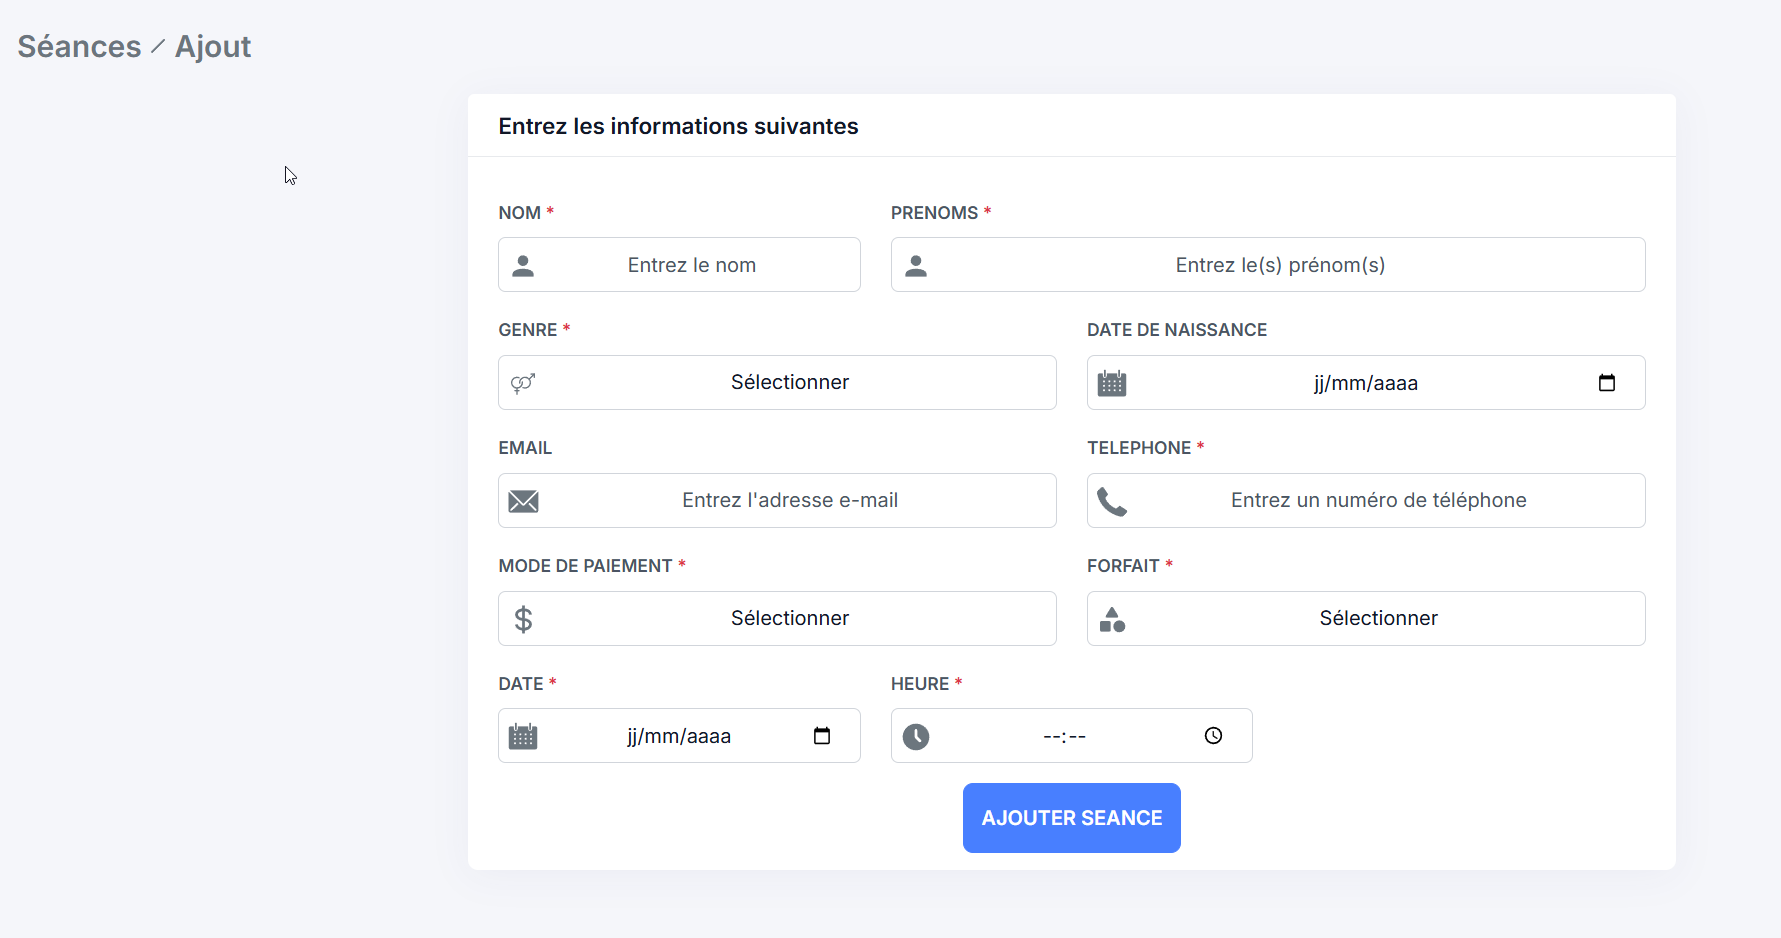Open time picker via small clock icon
This screenshot has height=938, width=1781.
pos(1213,736)
